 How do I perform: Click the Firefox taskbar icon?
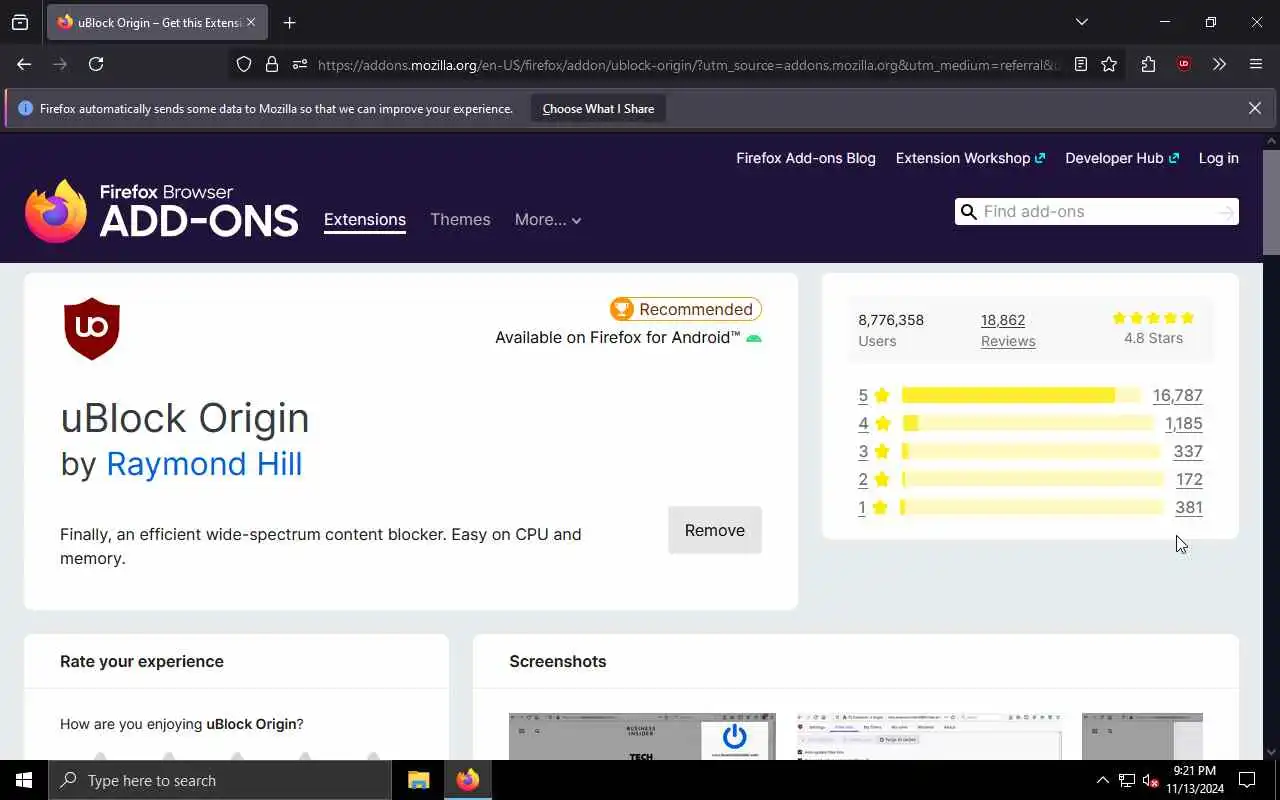click(x=468, y=780)
